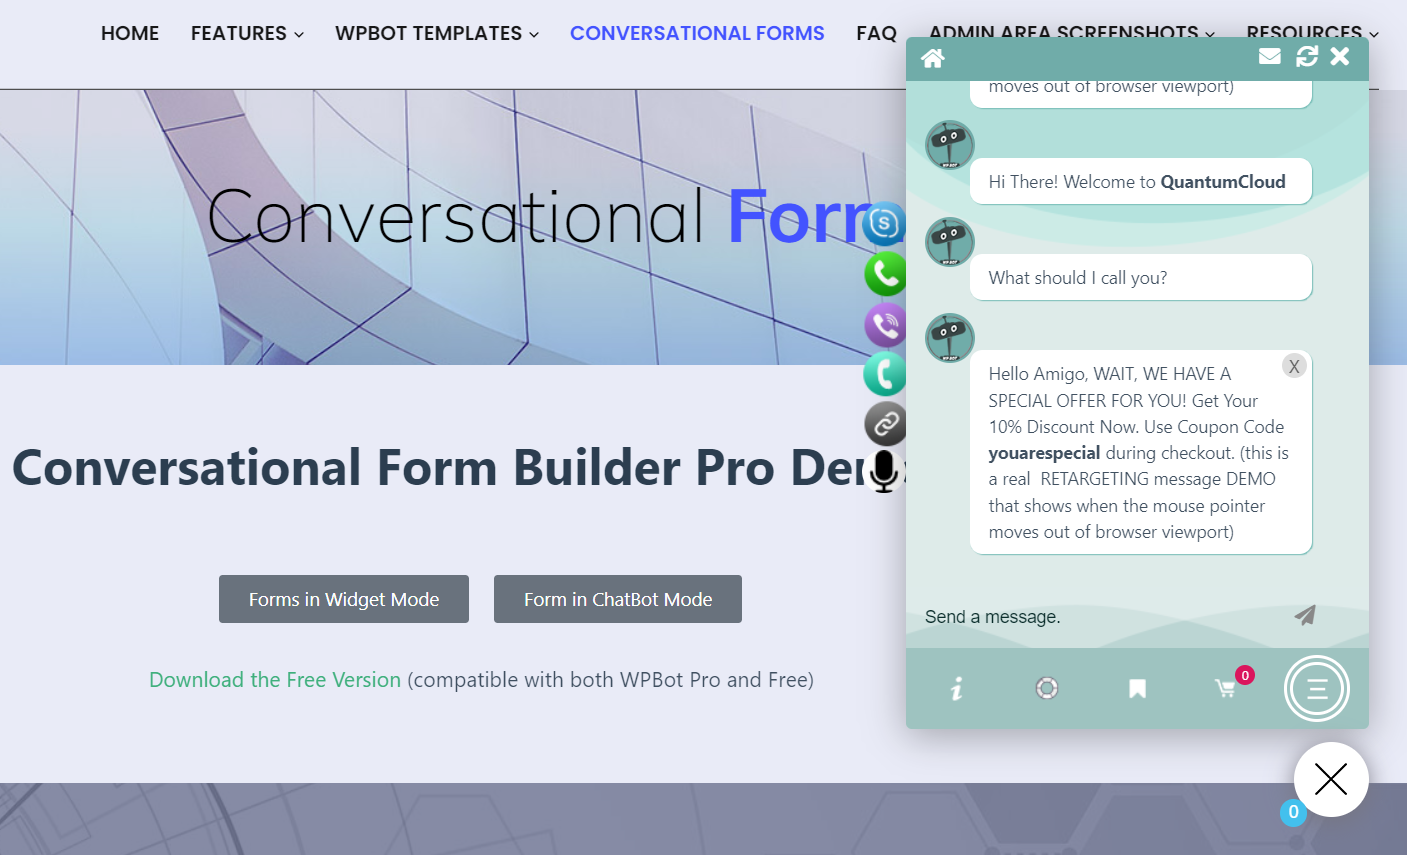The image size is (1407, 855).
Task: Go to HOME menu item
Action: pyautogui.click(x=130, y=33)
